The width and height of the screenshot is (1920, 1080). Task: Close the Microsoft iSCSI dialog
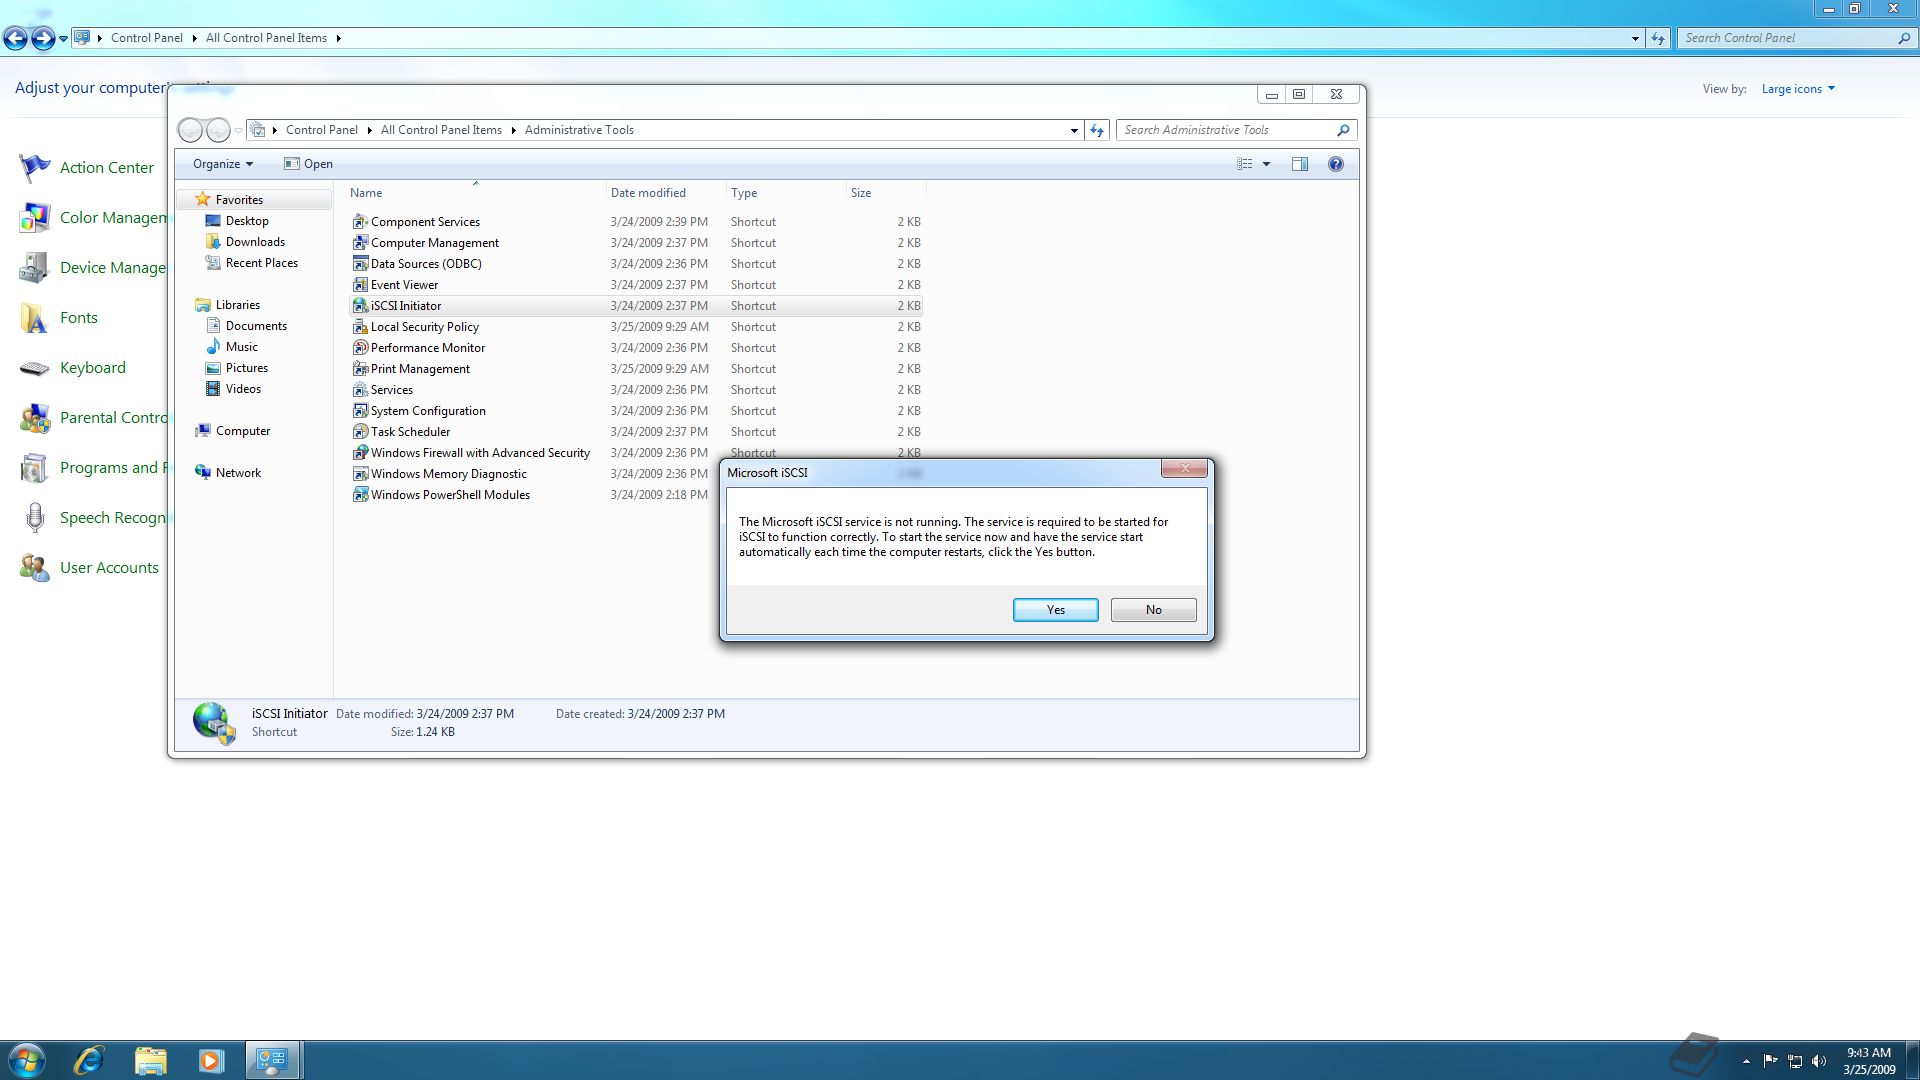coord(1184,468)
